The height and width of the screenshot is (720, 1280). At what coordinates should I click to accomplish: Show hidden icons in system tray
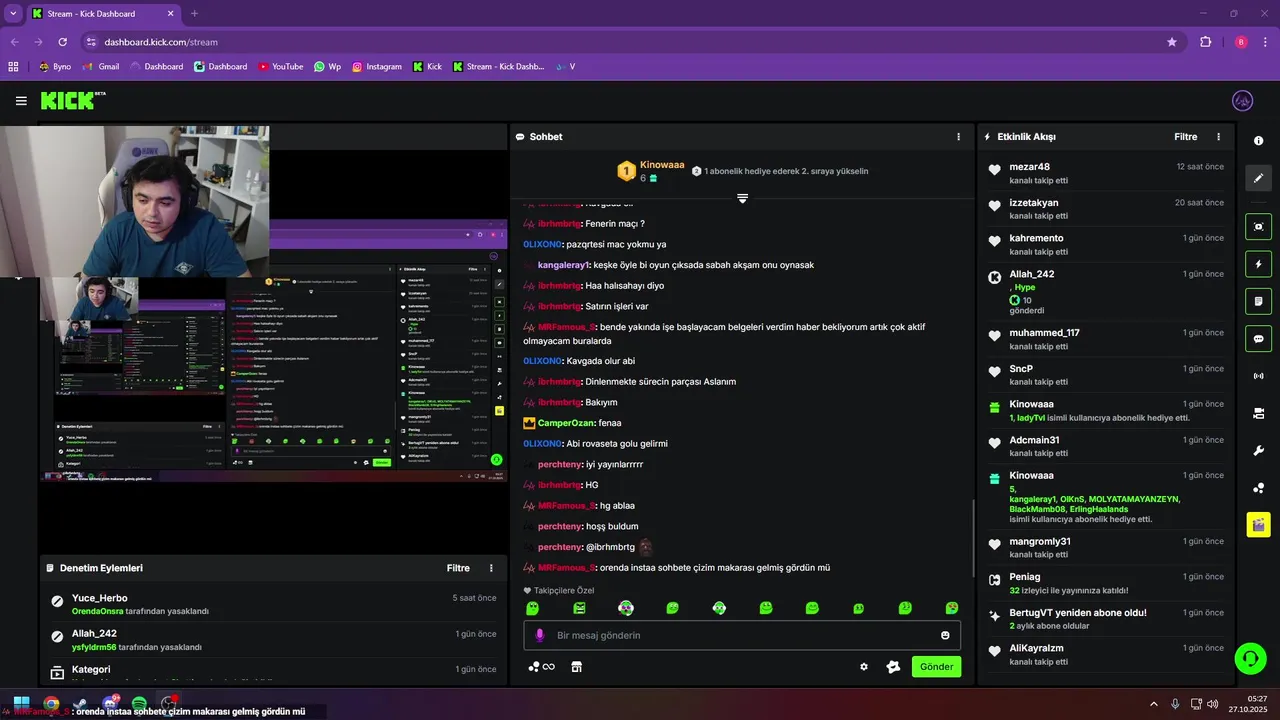click(x=1153, y=704)
